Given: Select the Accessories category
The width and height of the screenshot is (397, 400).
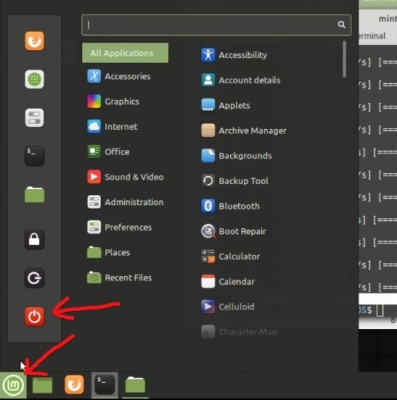Looking at the screenshot, I should [x=119, y=76].
